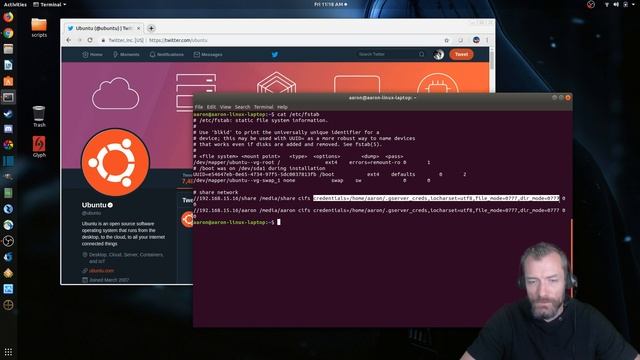Select the Trash icon on the desktop

[x=39, y=116]
